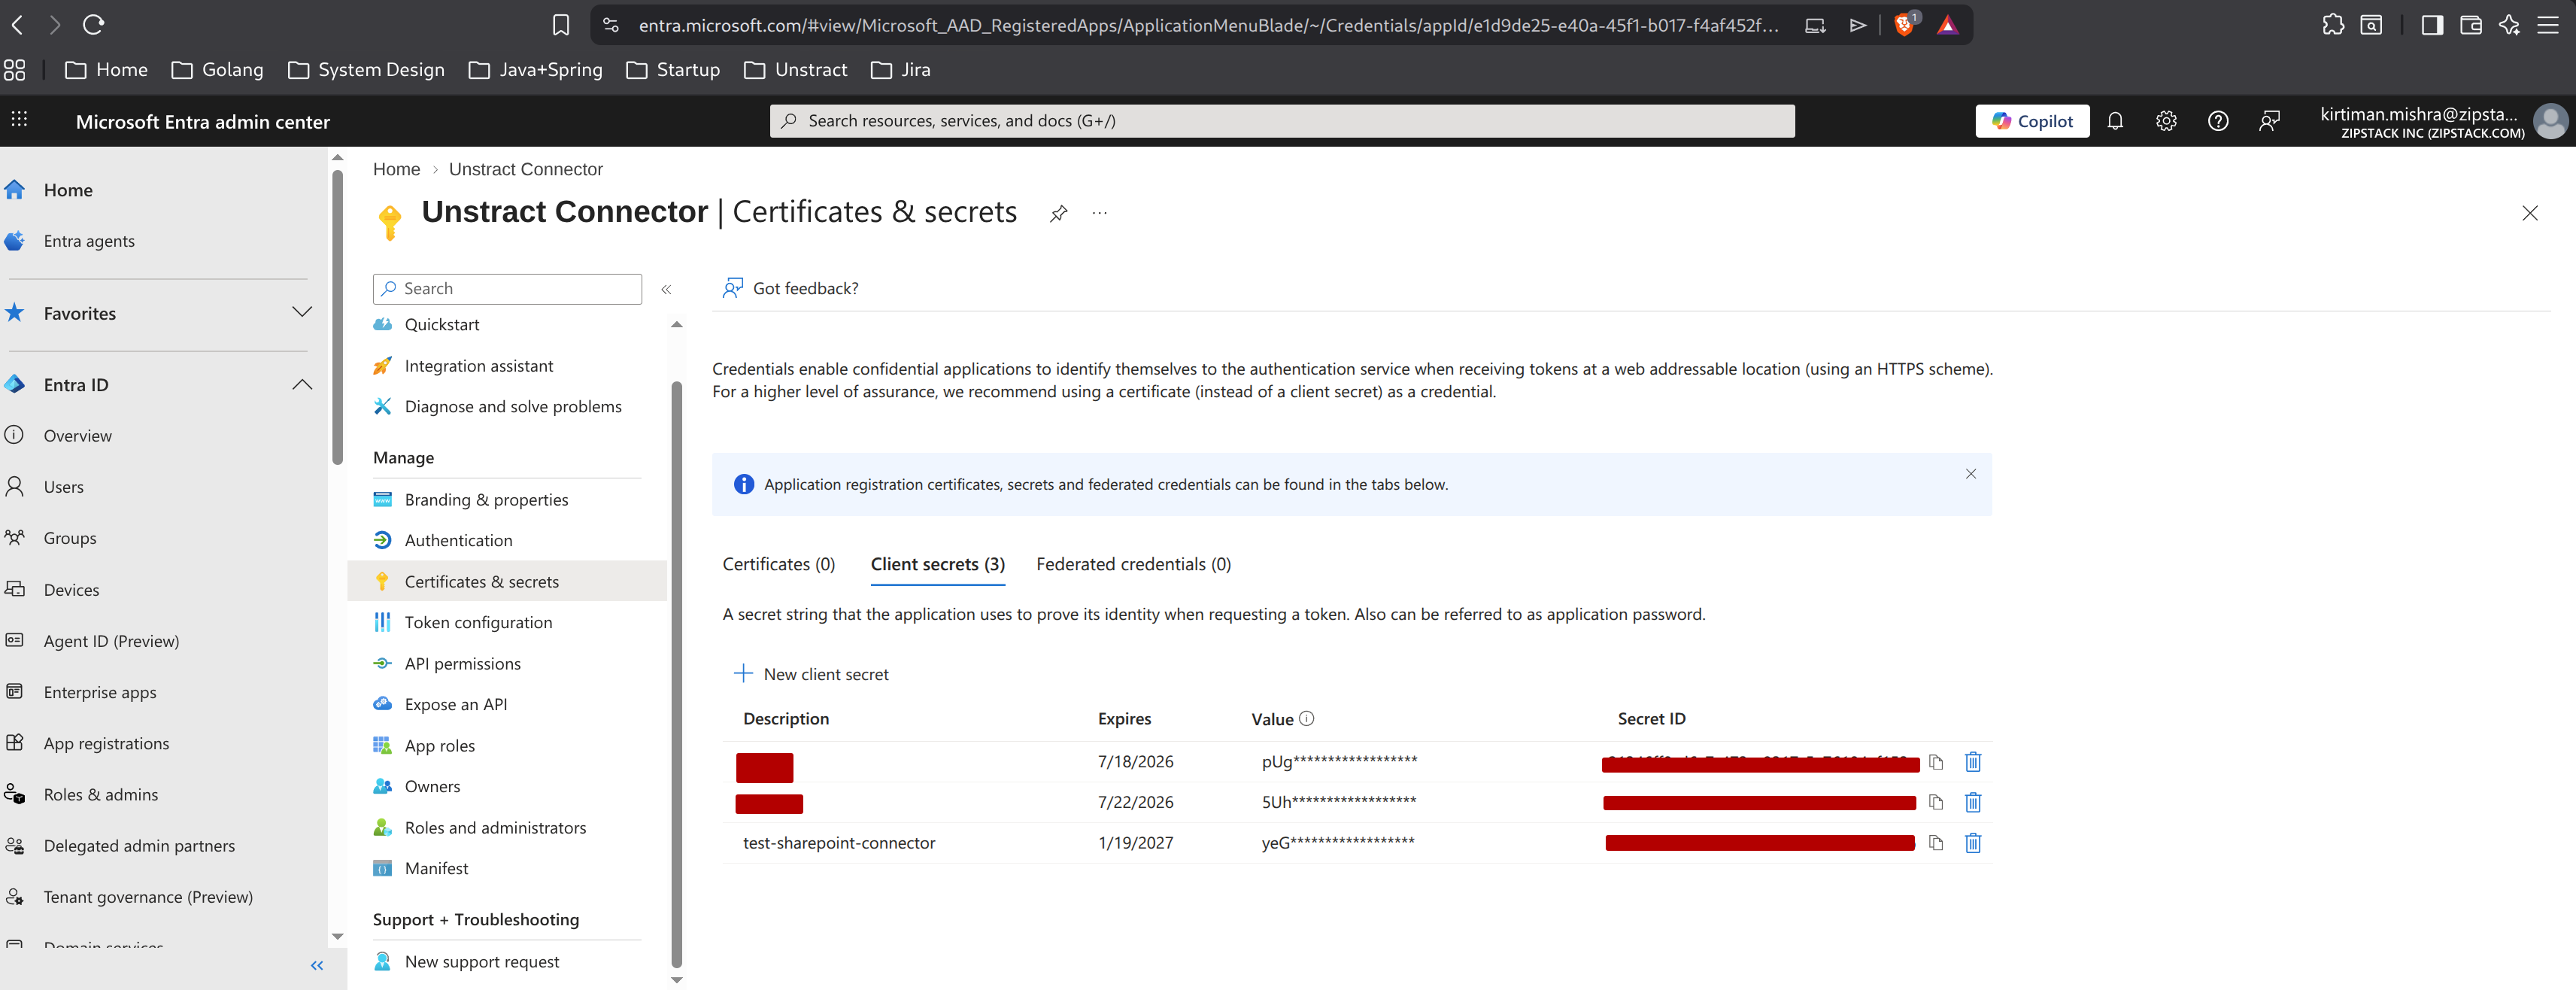The height and width of the screenshot is (990, 2576).
Task: Open portal settings gear icon
Action: click(2166, 121)
